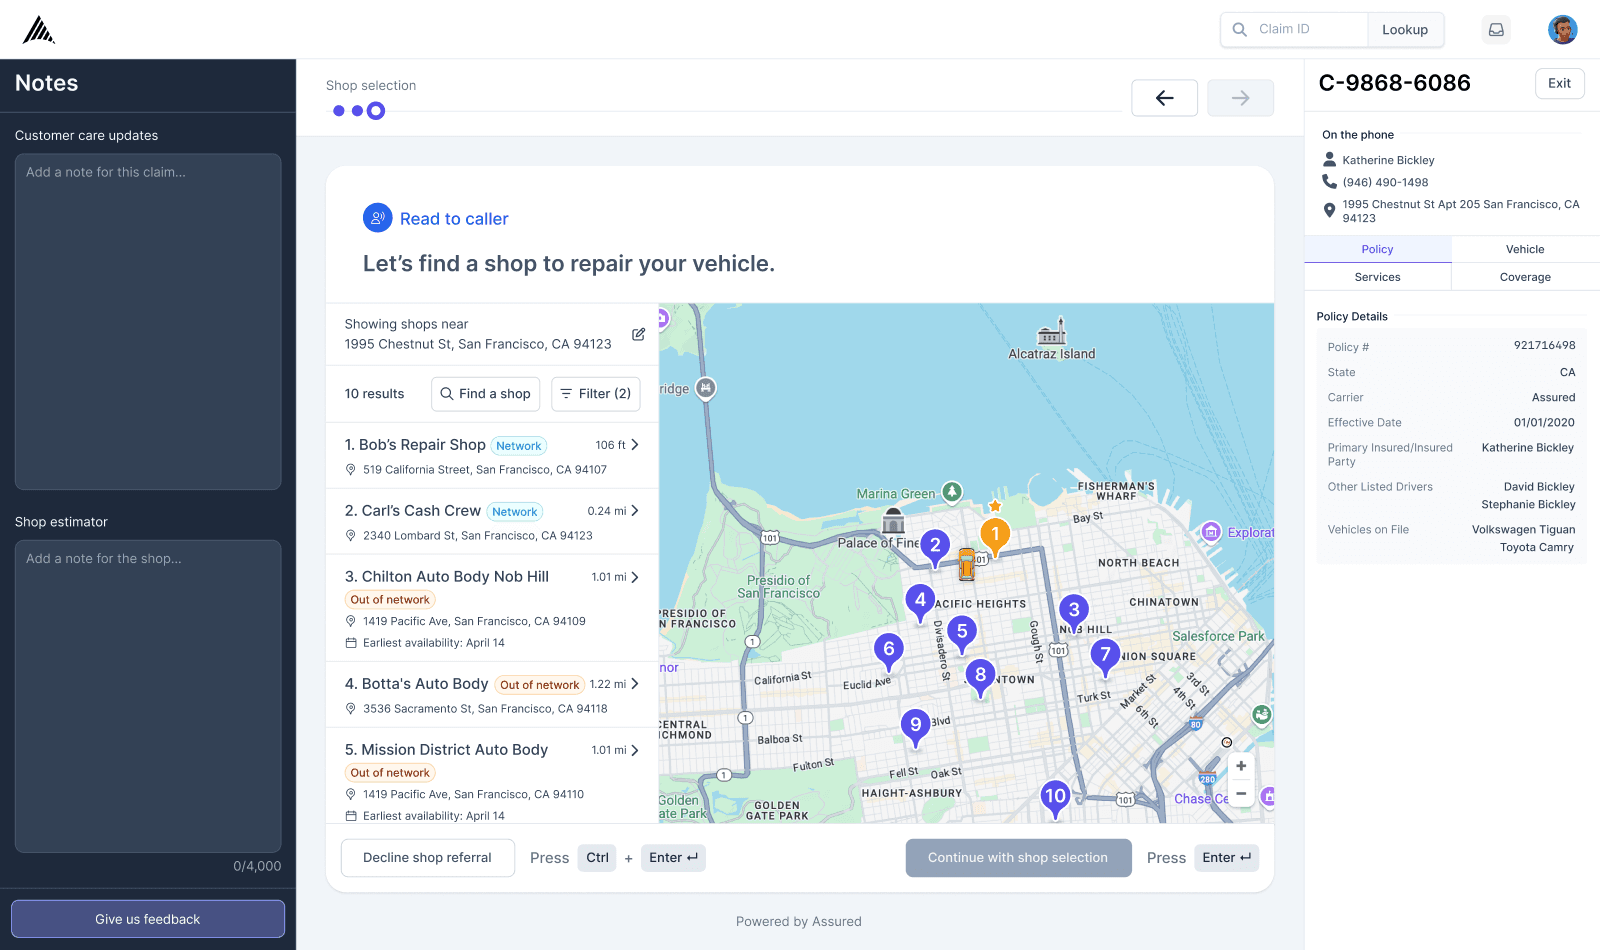Image resolution: width=1600 pixels, height=950 pixels.
Task: Click the edit pencil next to the address
Action: [638, 334]
